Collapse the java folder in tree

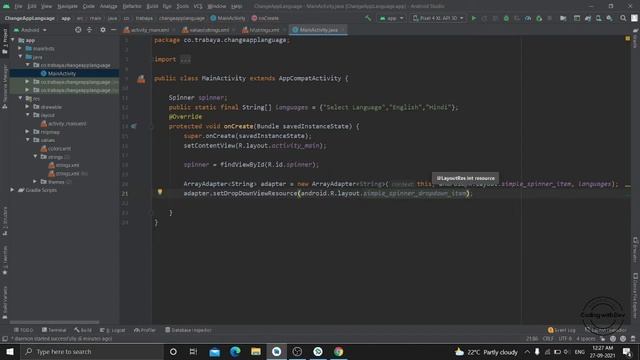pyautogui.click(x=20, y=57)
